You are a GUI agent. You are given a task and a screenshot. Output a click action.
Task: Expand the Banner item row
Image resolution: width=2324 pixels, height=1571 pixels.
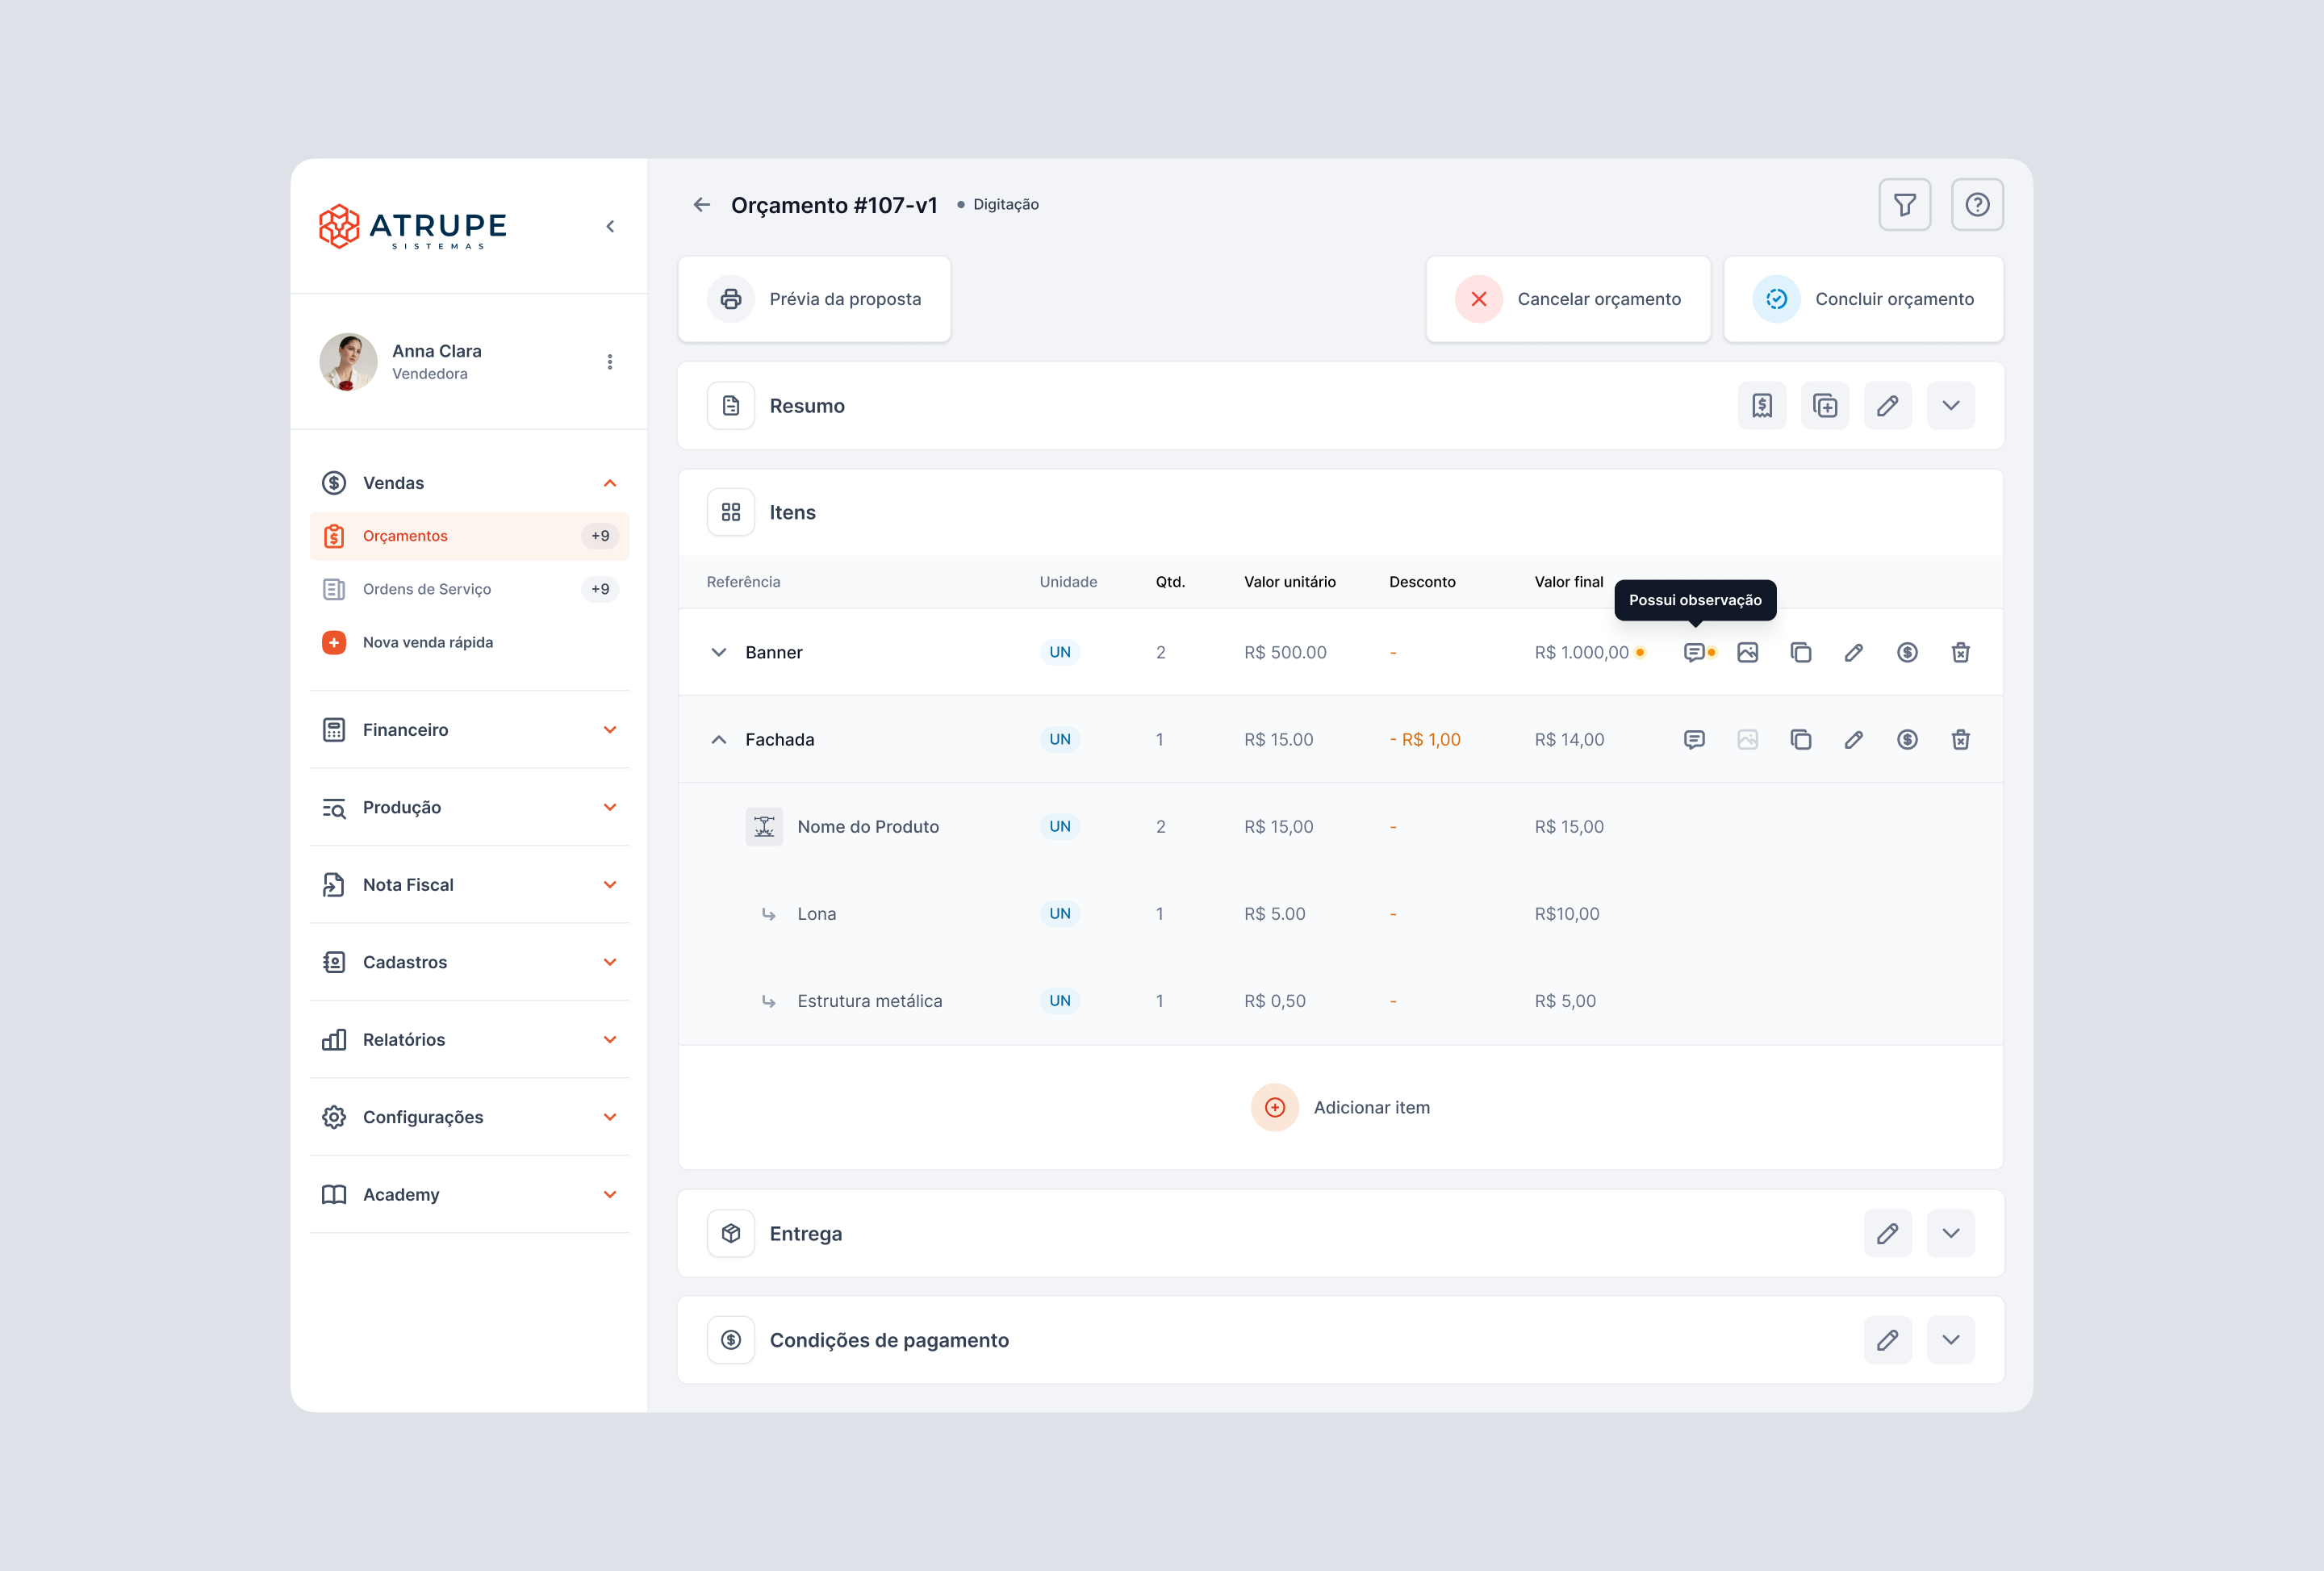(x=718, y=653)
